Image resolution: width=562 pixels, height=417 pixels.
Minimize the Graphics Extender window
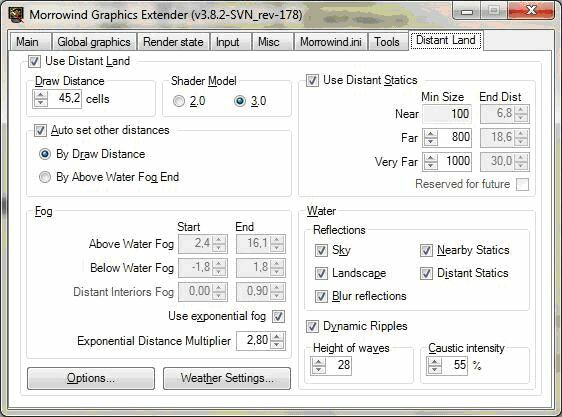coord(466,11)
